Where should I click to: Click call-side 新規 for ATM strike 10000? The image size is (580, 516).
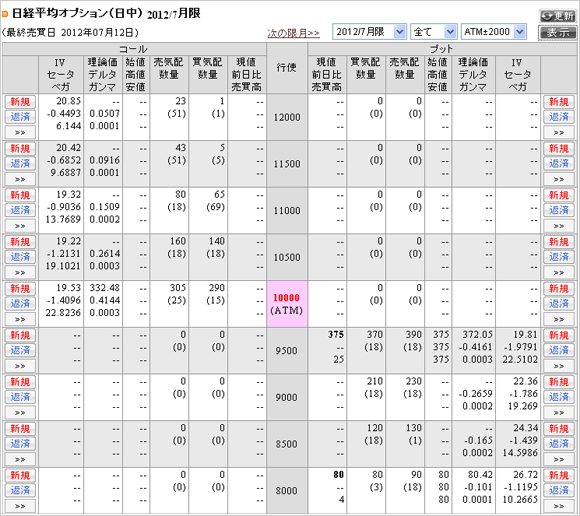coord(20,289)
